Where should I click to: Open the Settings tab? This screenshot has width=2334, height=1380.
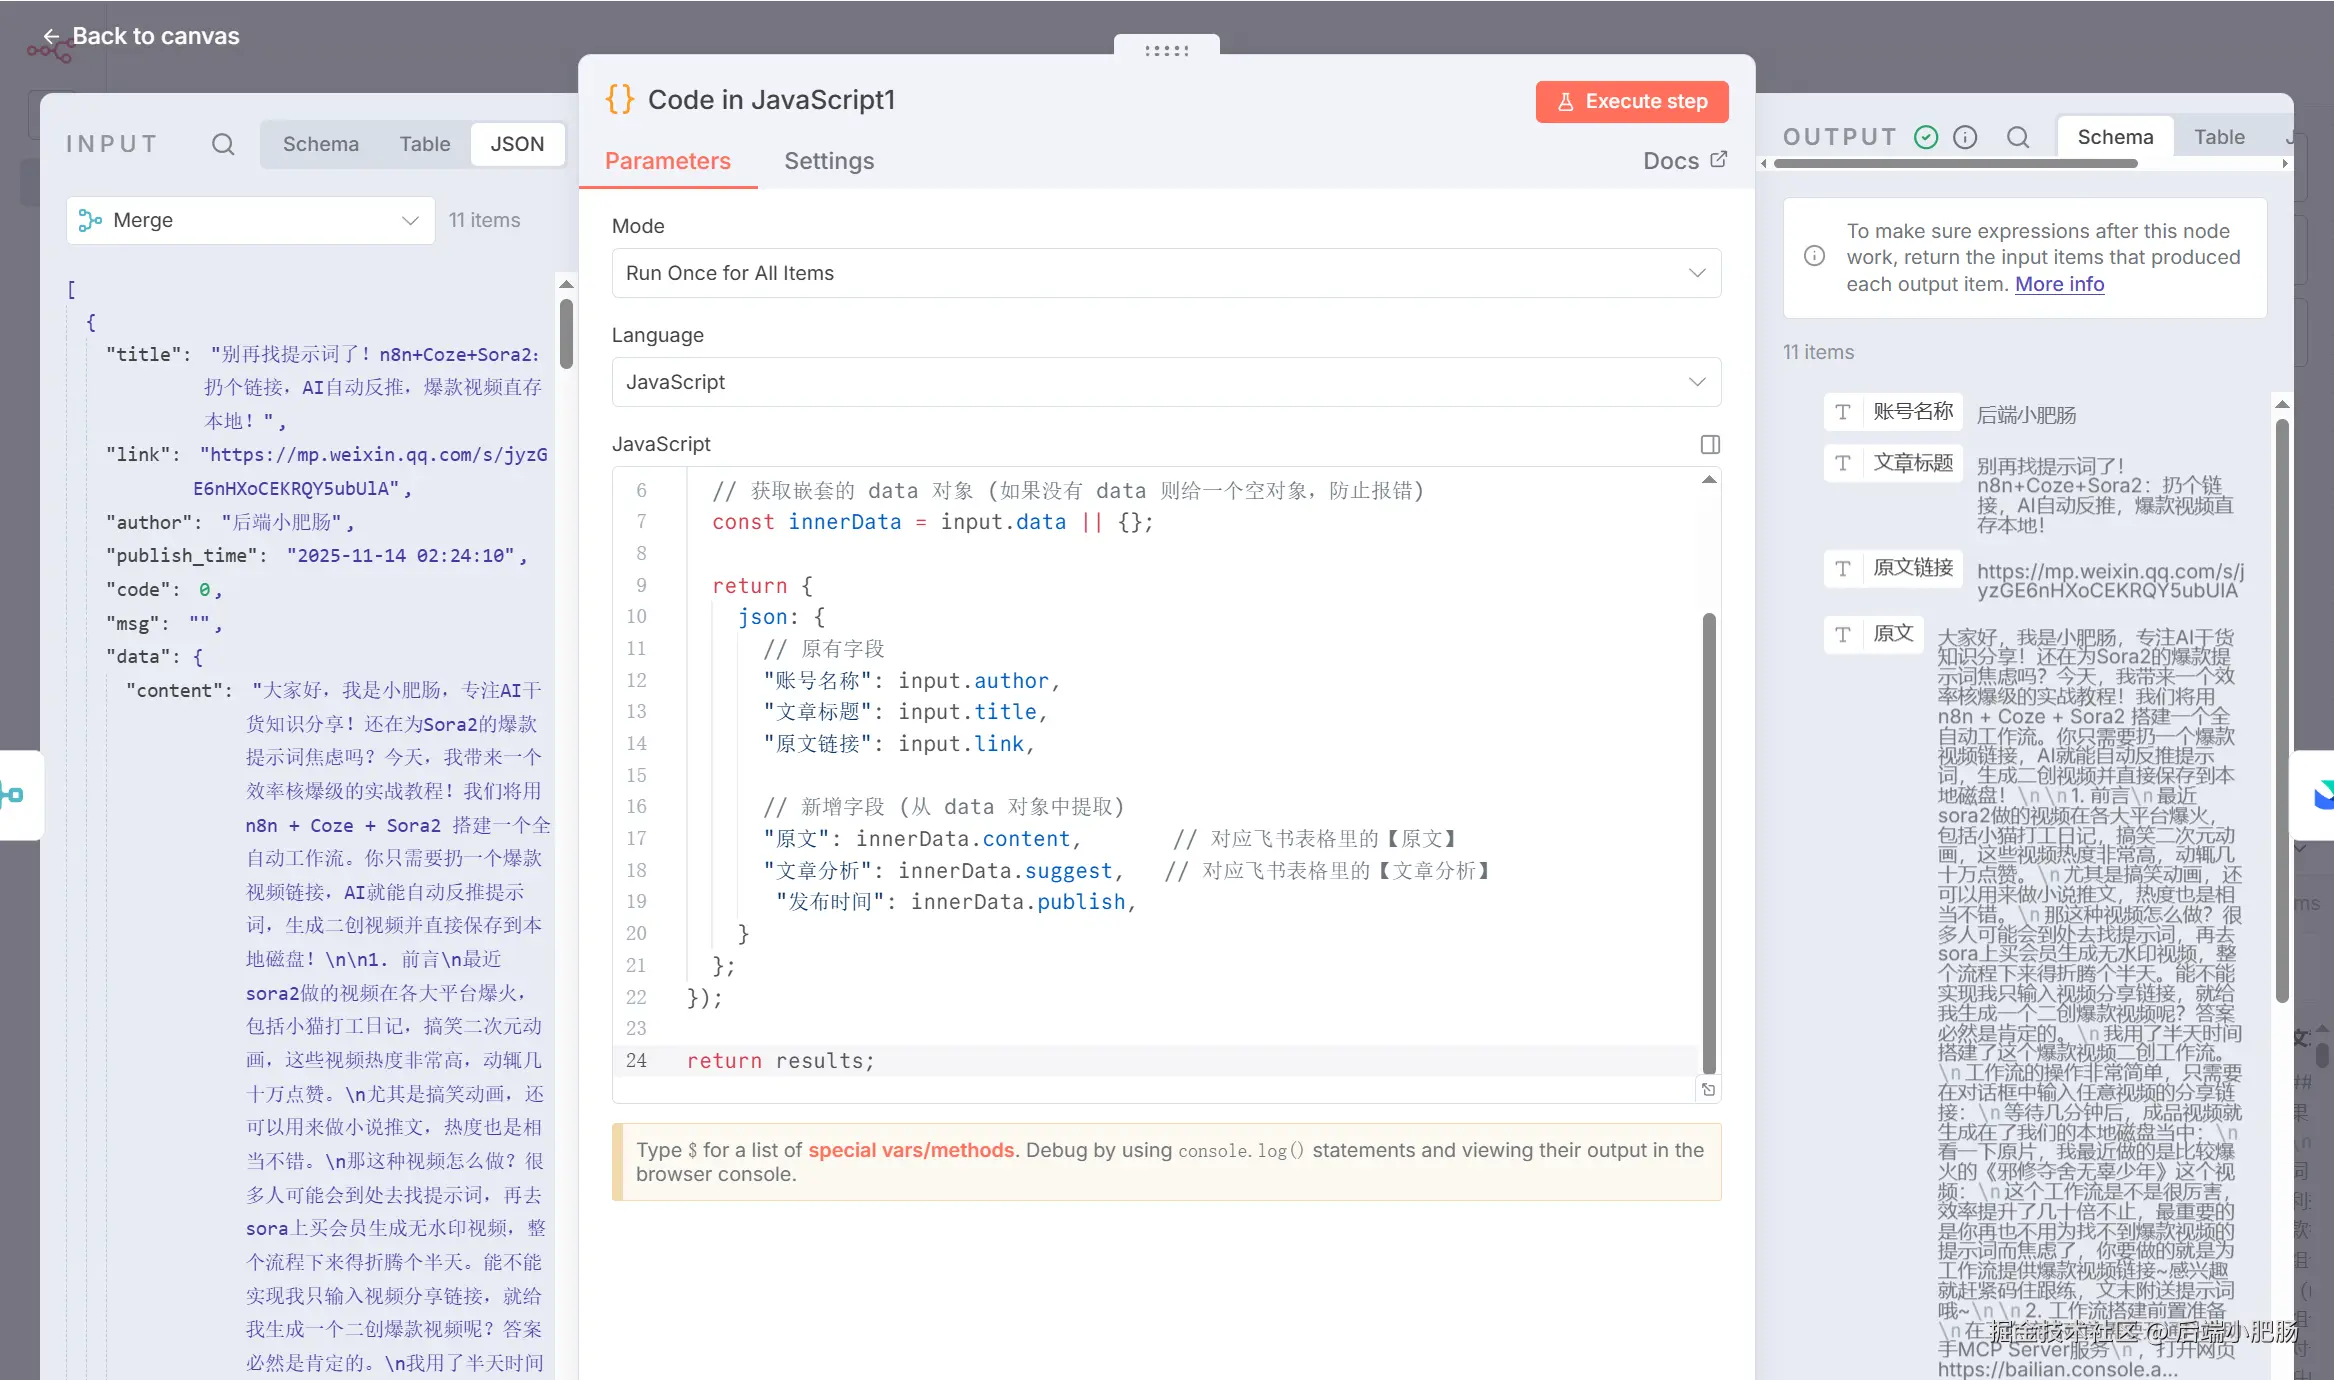pos(829,161)
